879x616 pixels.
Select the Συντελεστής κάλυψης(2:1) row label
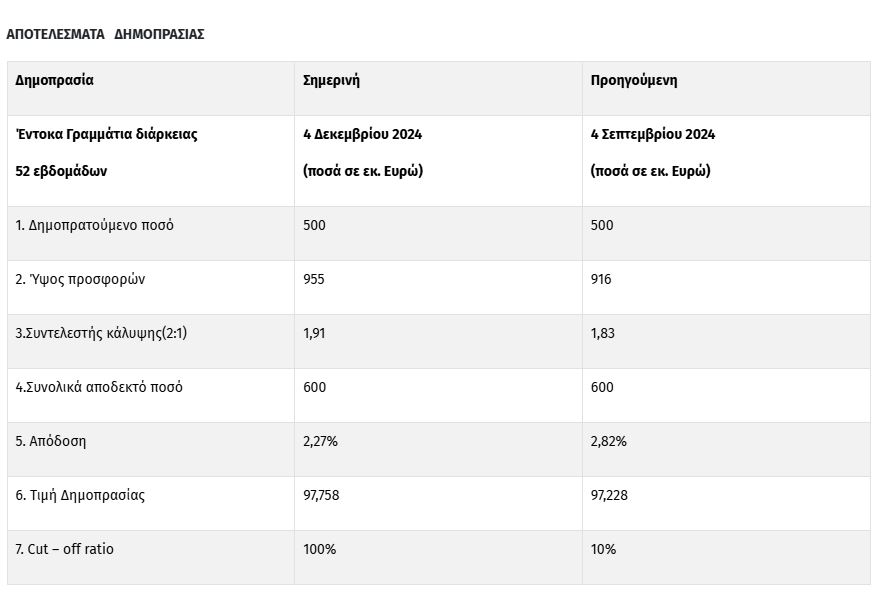(x=101, y=333)
